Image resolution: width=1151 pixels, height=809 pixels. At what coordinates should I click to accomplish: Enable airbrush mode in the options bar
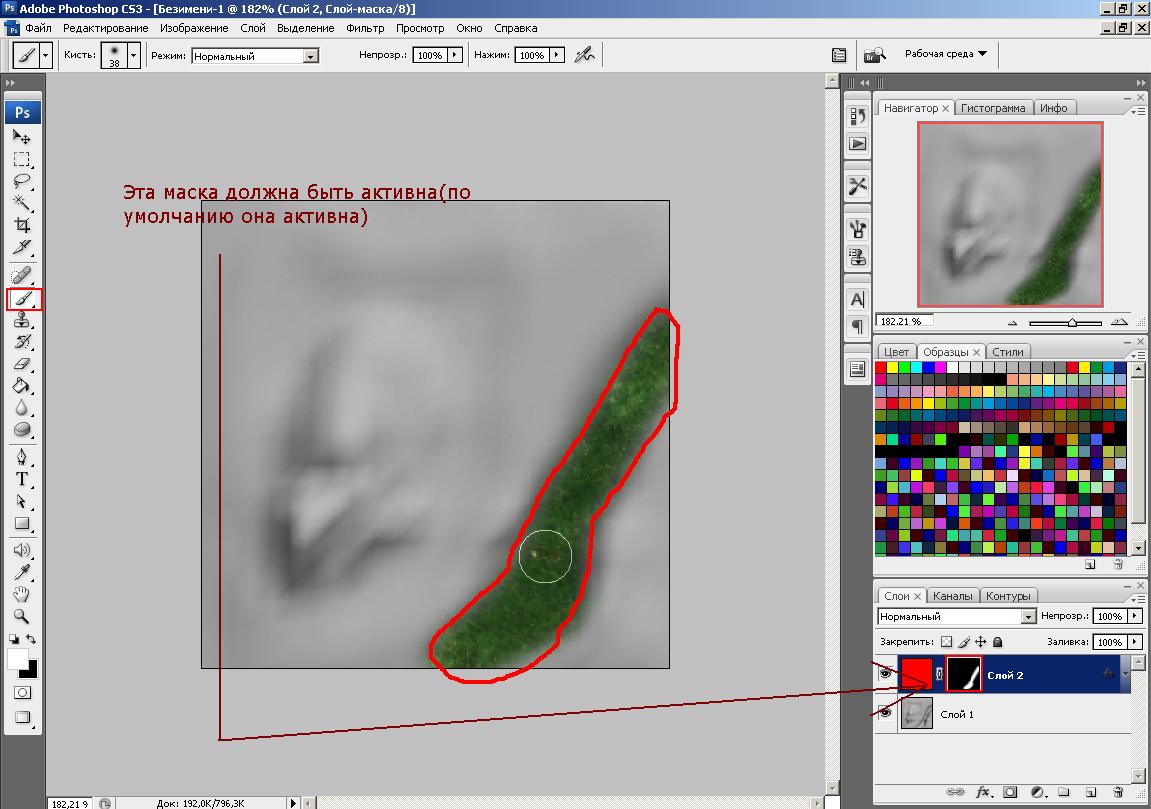click(x=586, y=55)
